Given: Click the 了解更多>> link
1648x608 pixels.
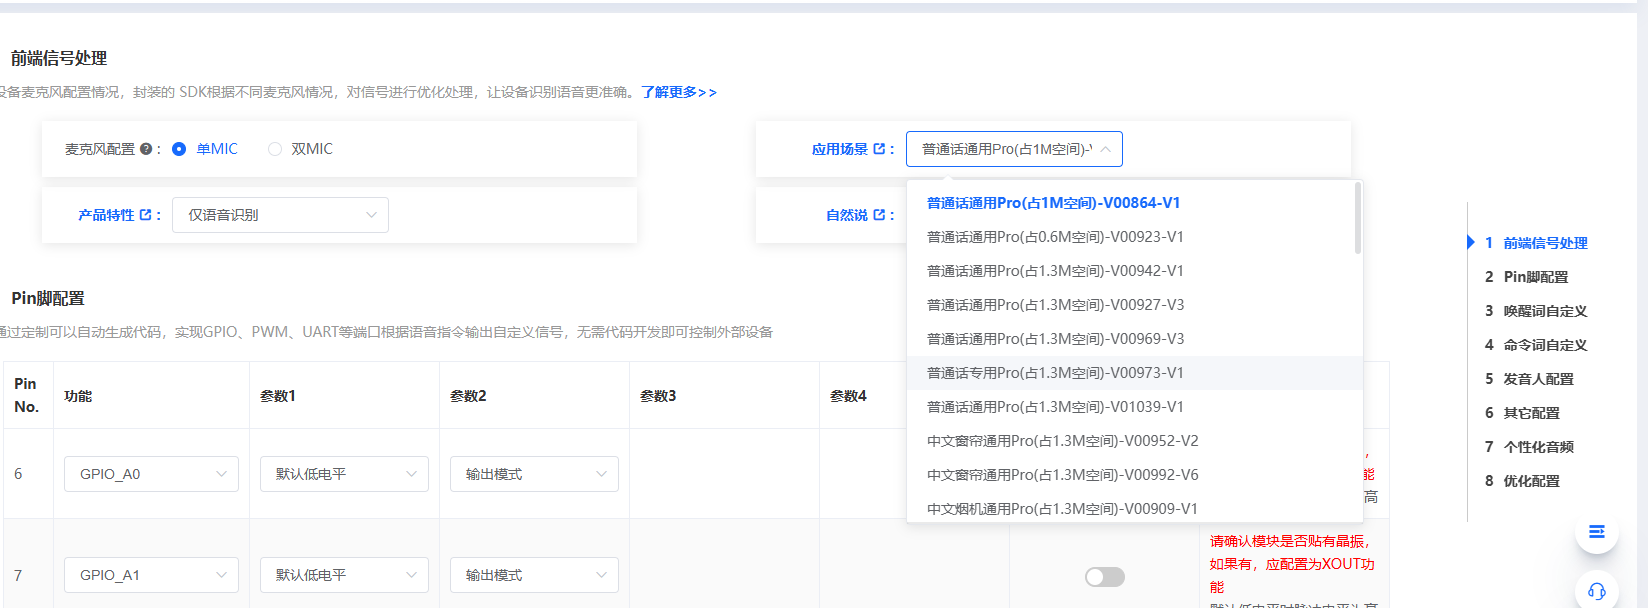Looking at the screenshot, I should (679, 92).
